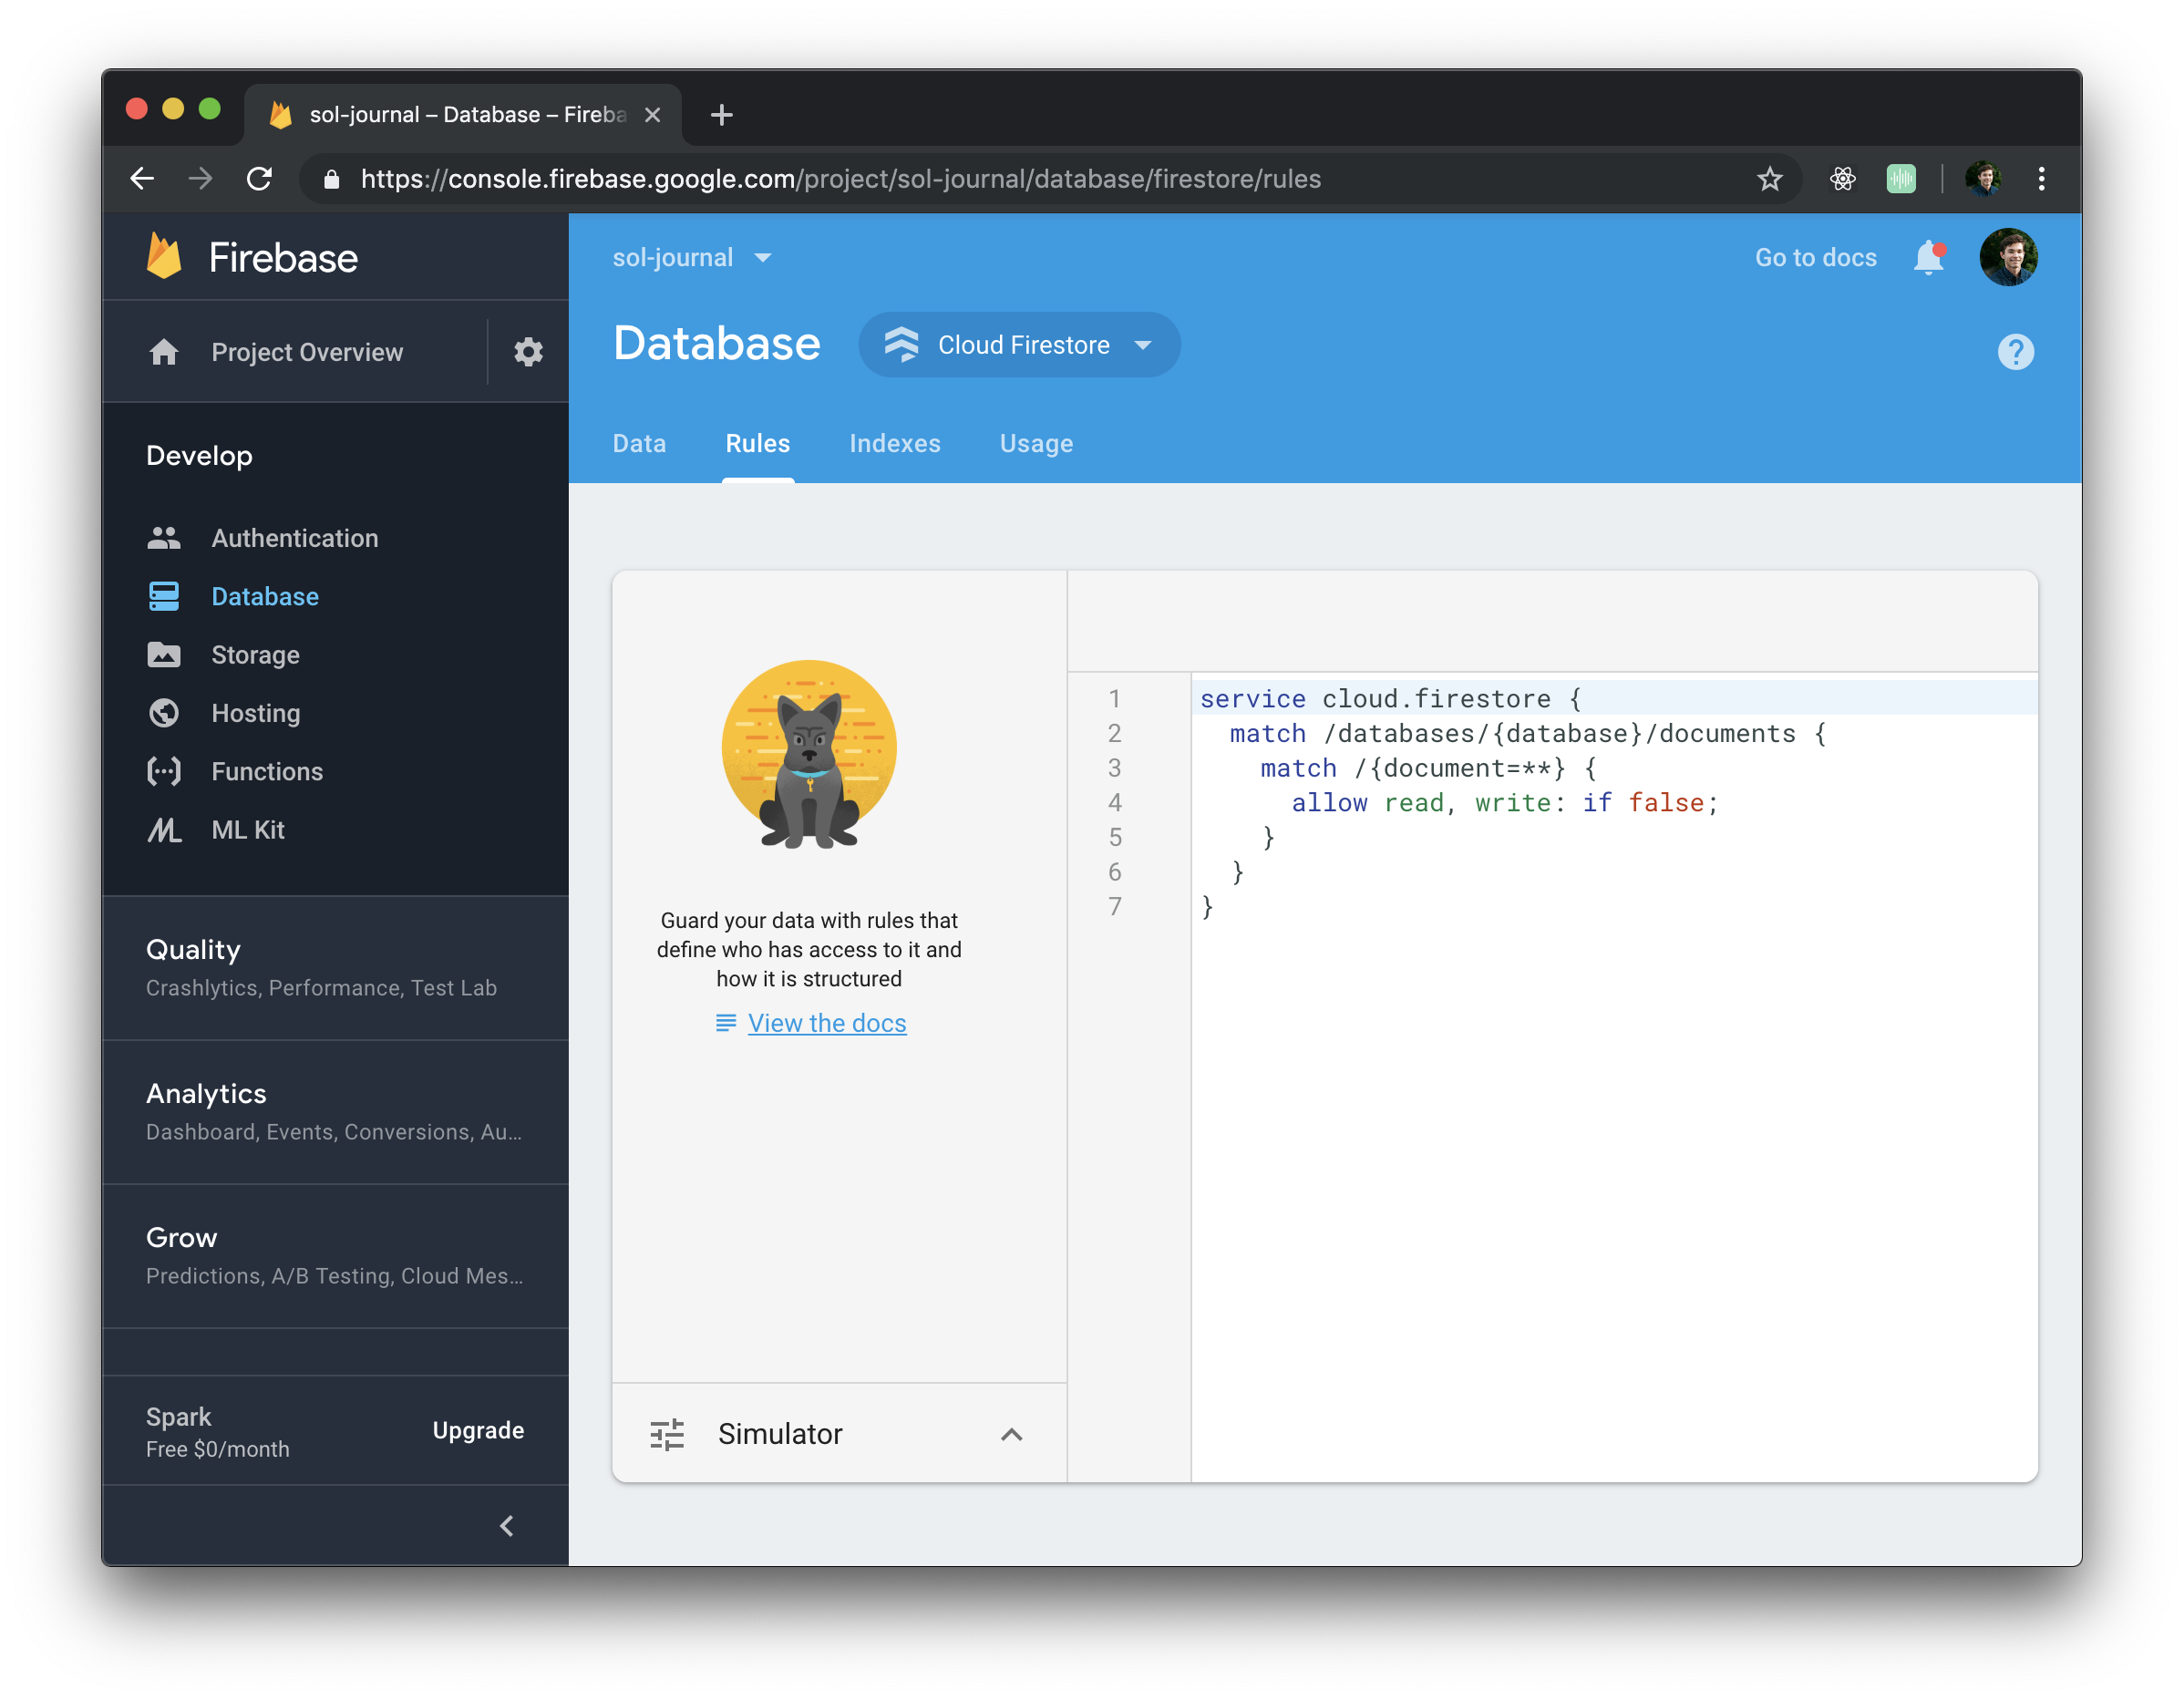Click the Functions brackets icon

click(164, 771)
